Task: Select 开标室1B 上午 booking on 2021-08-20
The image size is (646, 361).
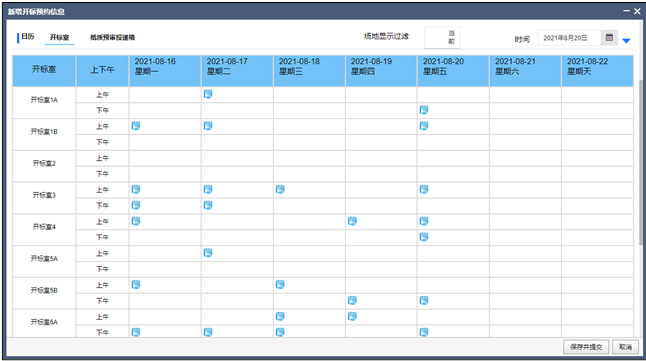Action: click(x=424, y=126)
